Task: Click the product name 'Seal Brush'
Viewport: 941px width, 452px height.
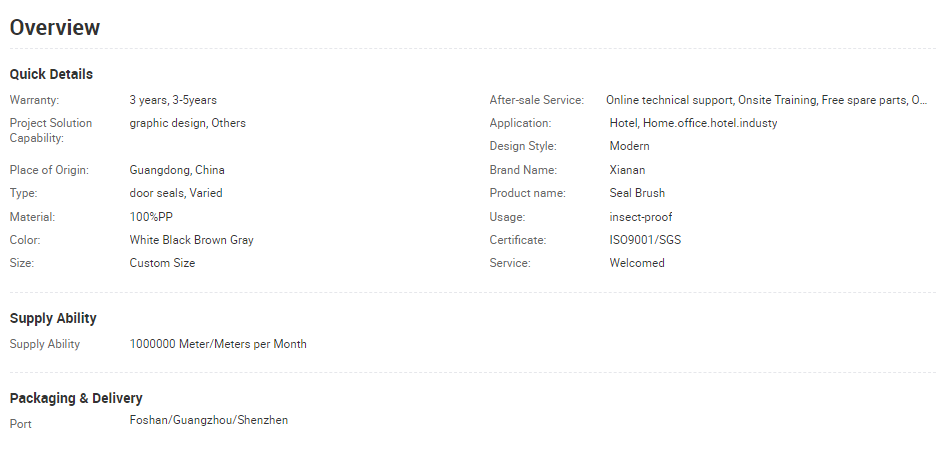Action: [x=637, y=193]
